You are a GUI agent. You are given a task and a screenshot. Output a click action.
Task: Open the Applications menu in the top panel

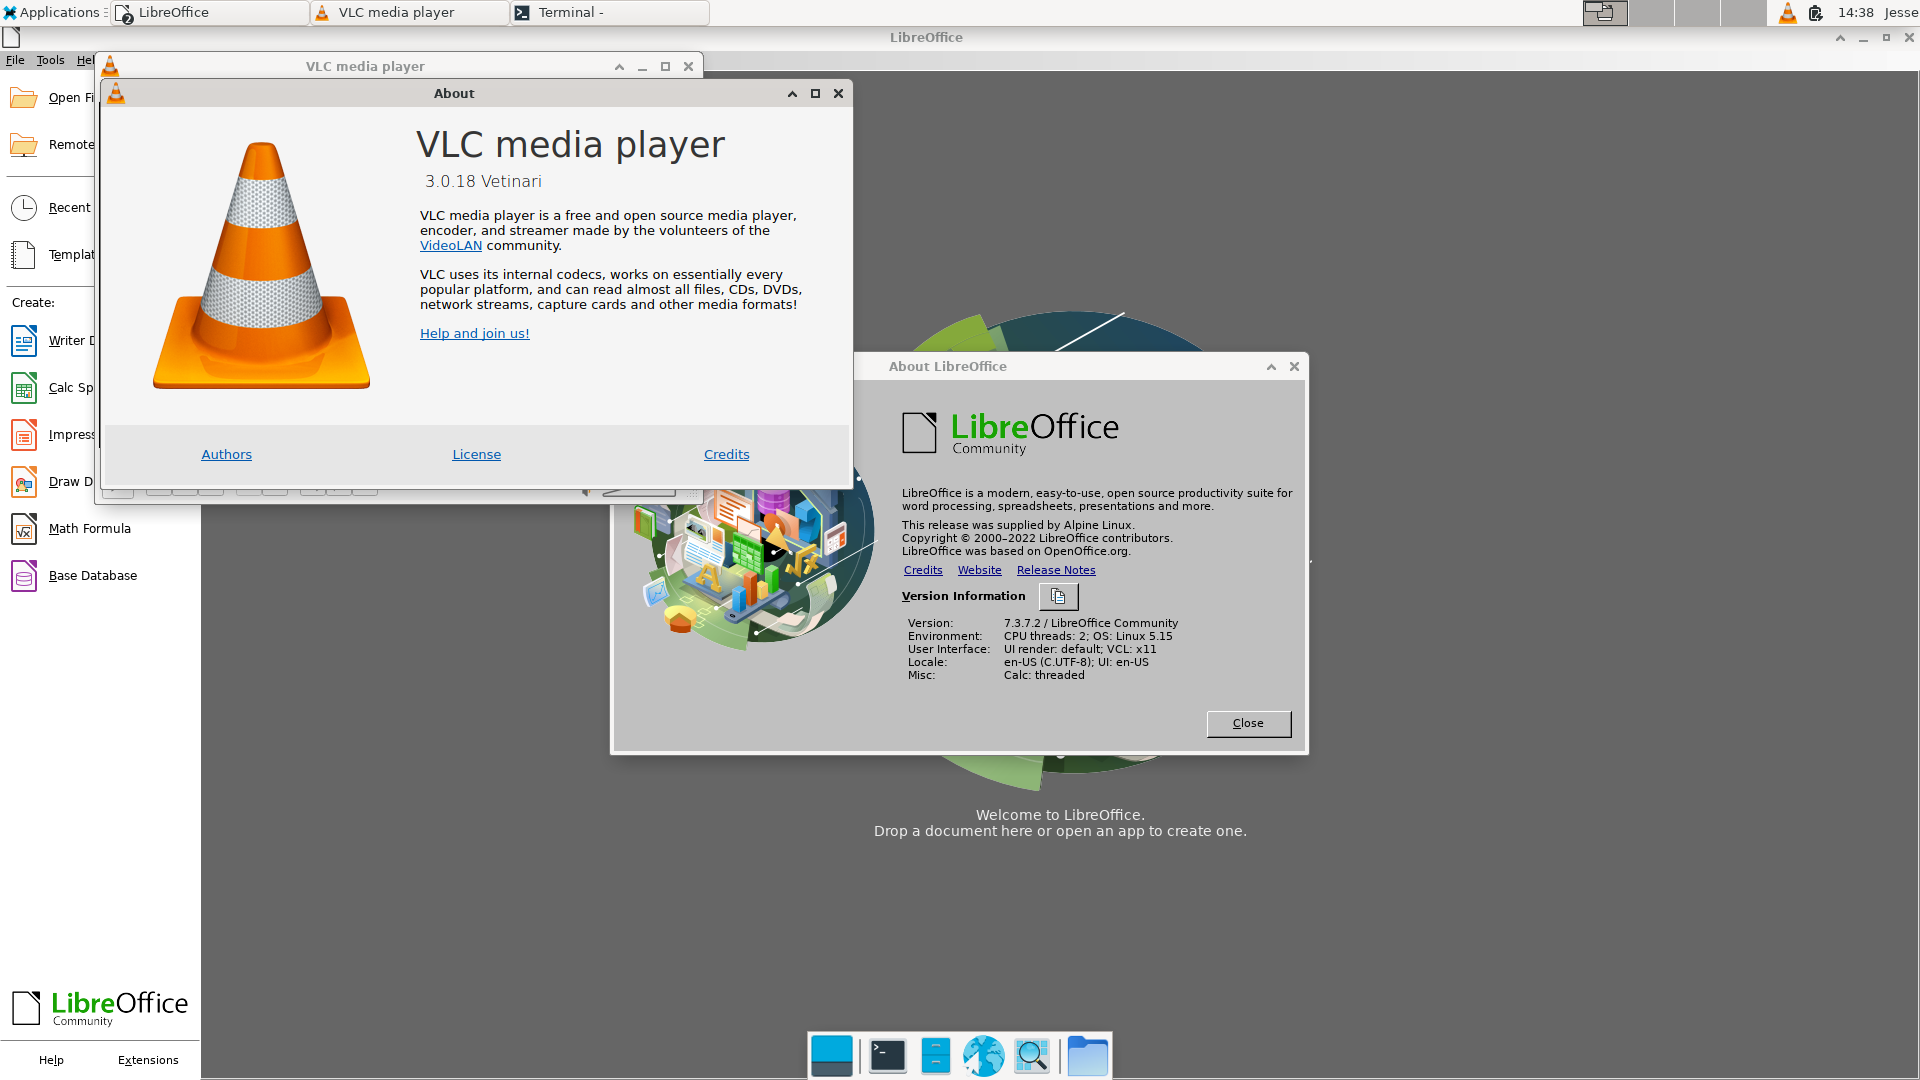point(54,12)
